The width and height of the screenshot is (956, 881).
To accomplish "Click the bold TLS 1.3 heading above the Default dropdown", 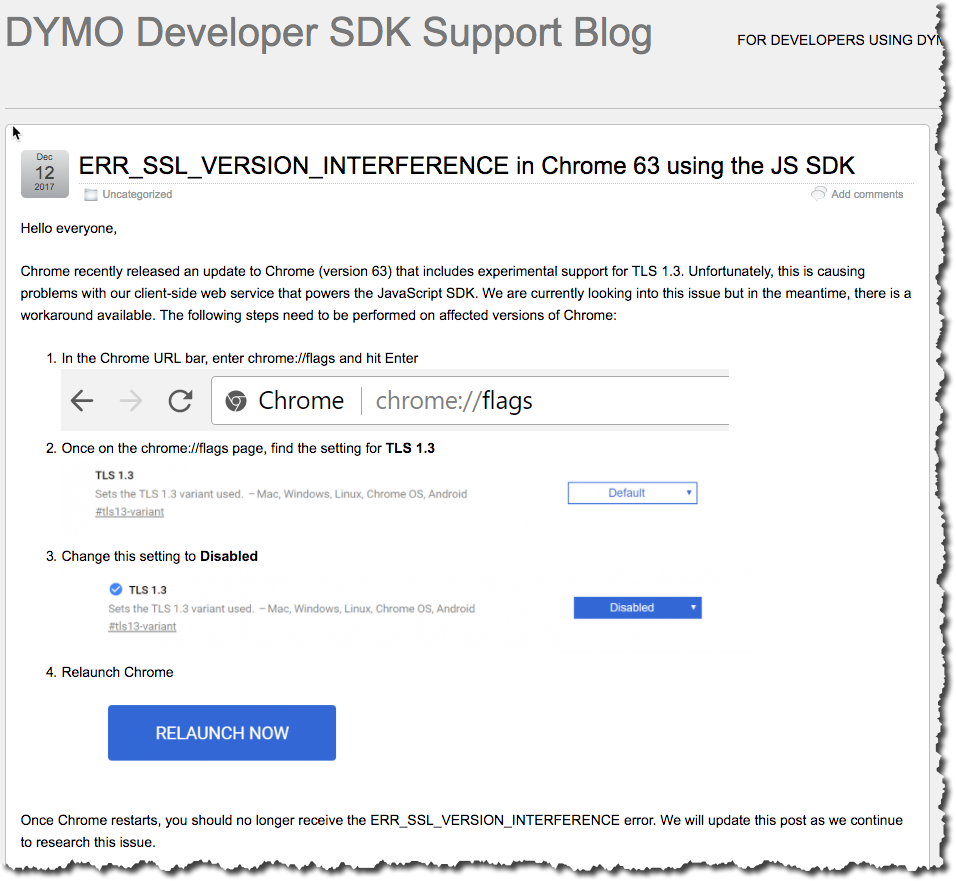I will click(114, 476).
